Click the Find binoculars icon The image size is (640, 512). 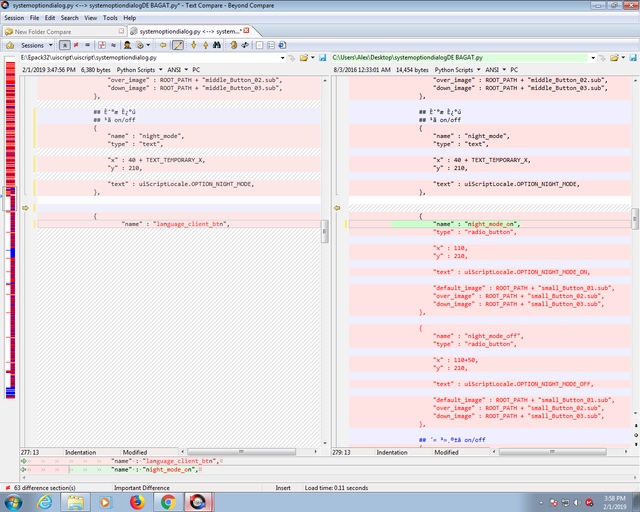pos(217,45)
